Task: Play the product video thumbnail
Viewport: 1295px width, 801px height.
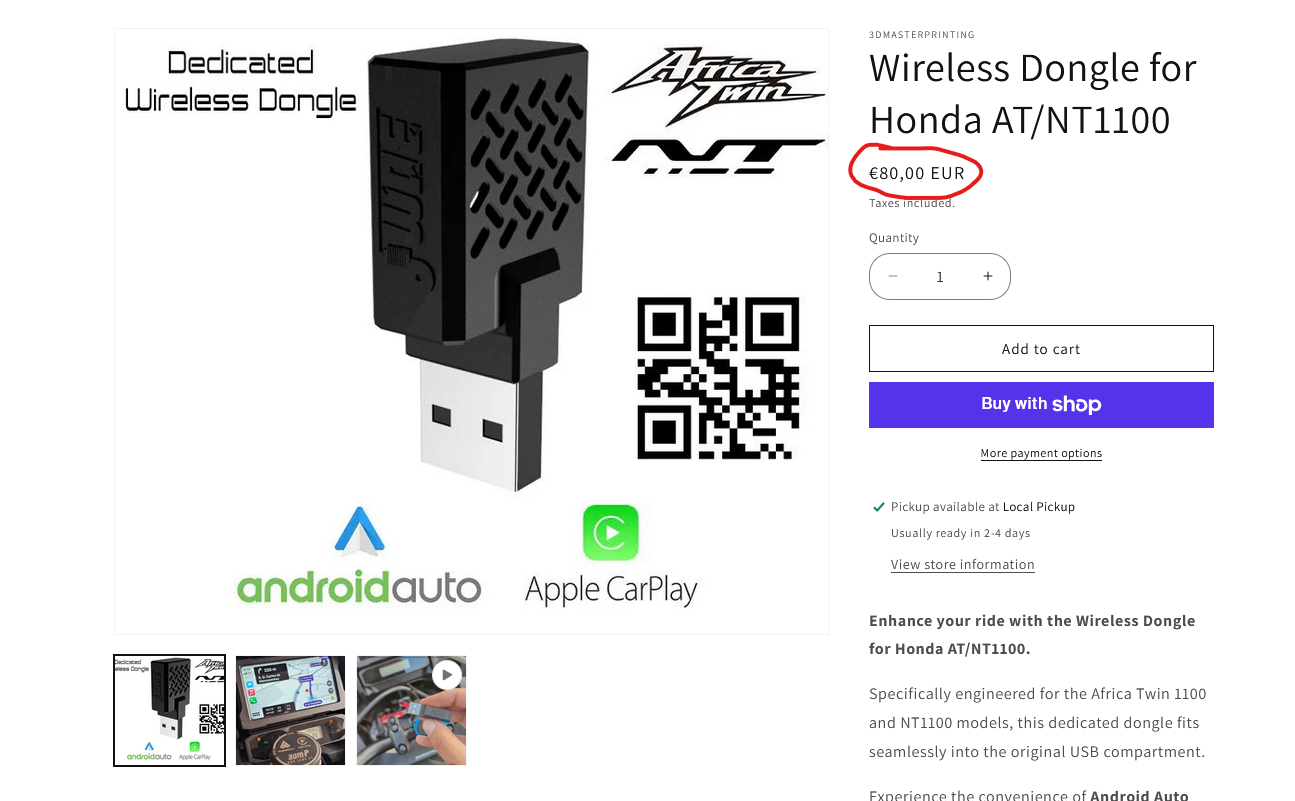Action: [x=411, y=710]
